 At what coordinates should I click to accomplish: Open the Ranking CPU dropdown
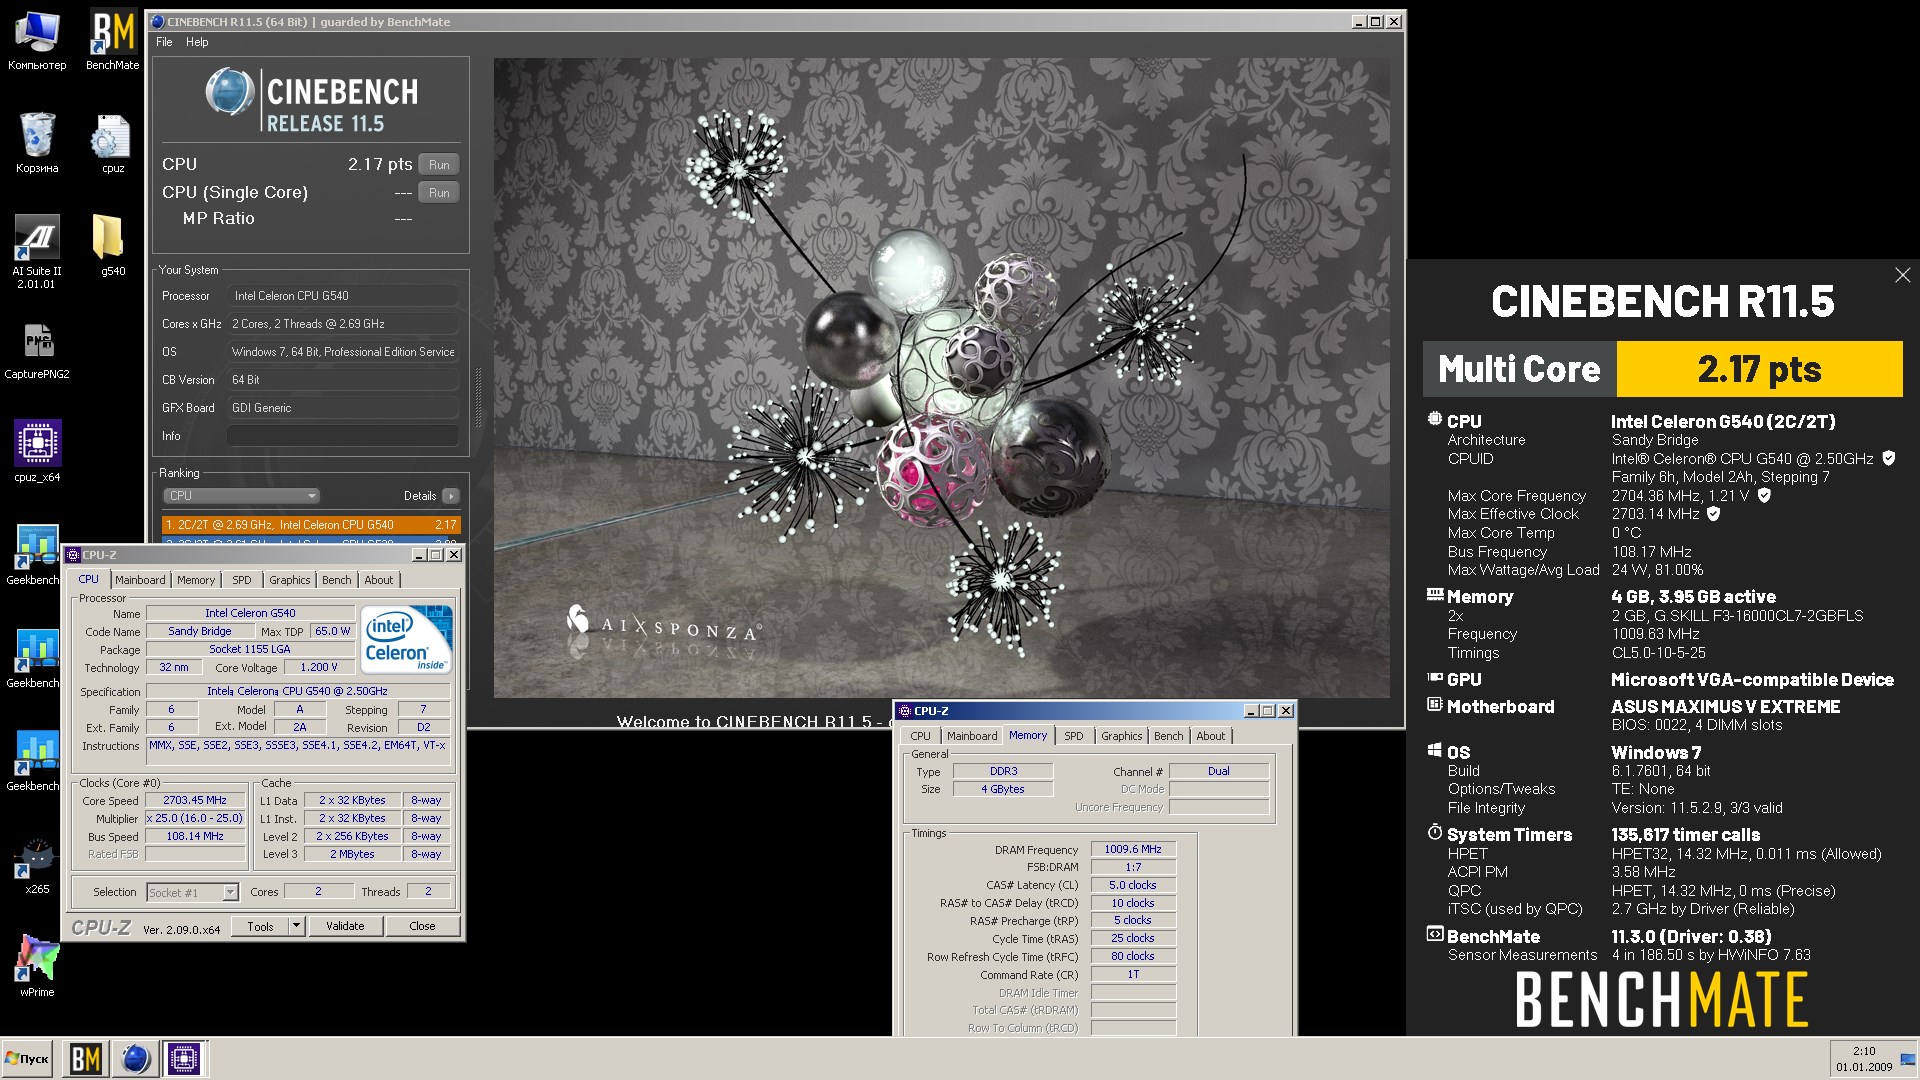[241, 496]
